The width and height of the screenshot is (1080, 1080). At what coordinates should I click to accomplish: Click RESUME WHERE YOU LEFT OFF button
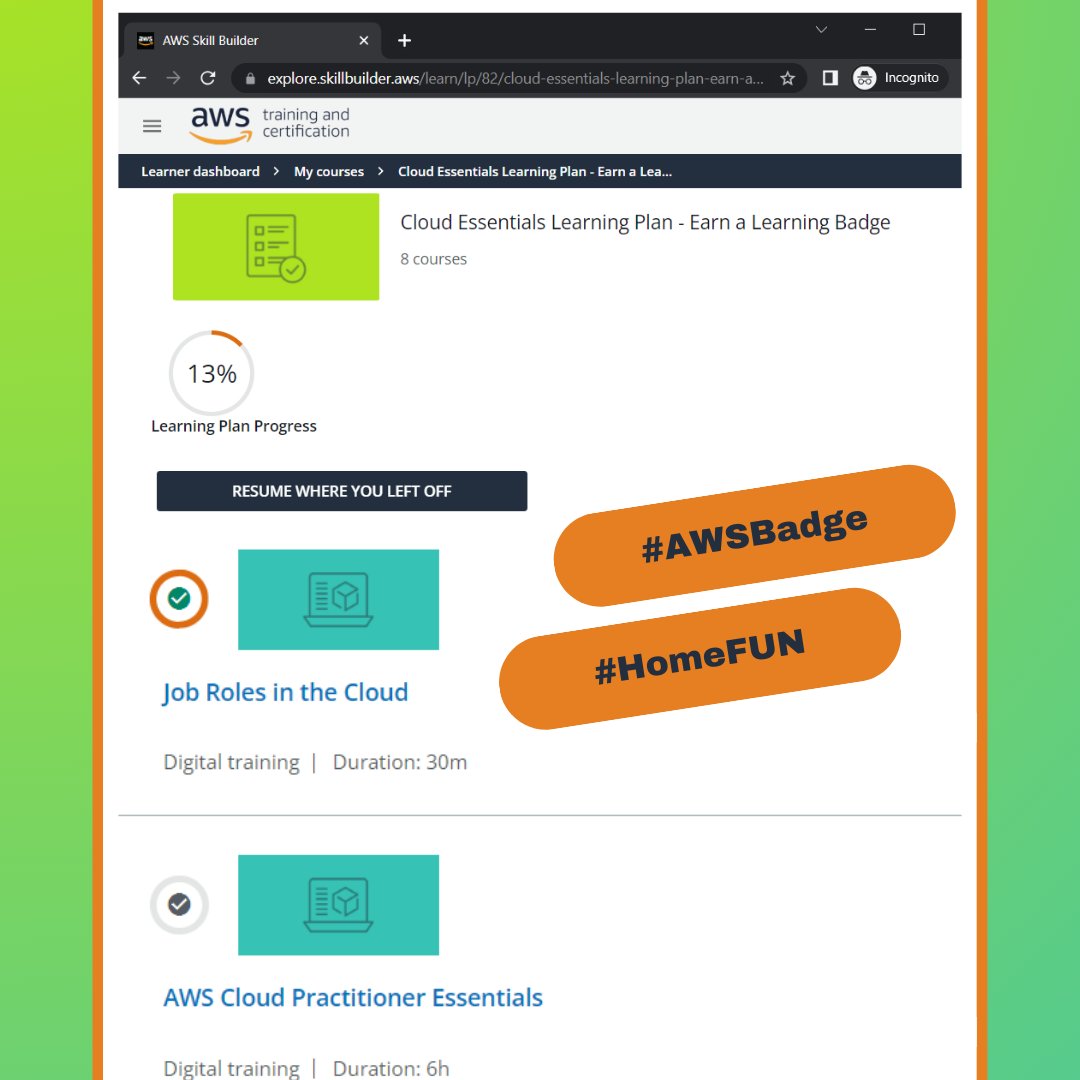[x=342, y=491]
